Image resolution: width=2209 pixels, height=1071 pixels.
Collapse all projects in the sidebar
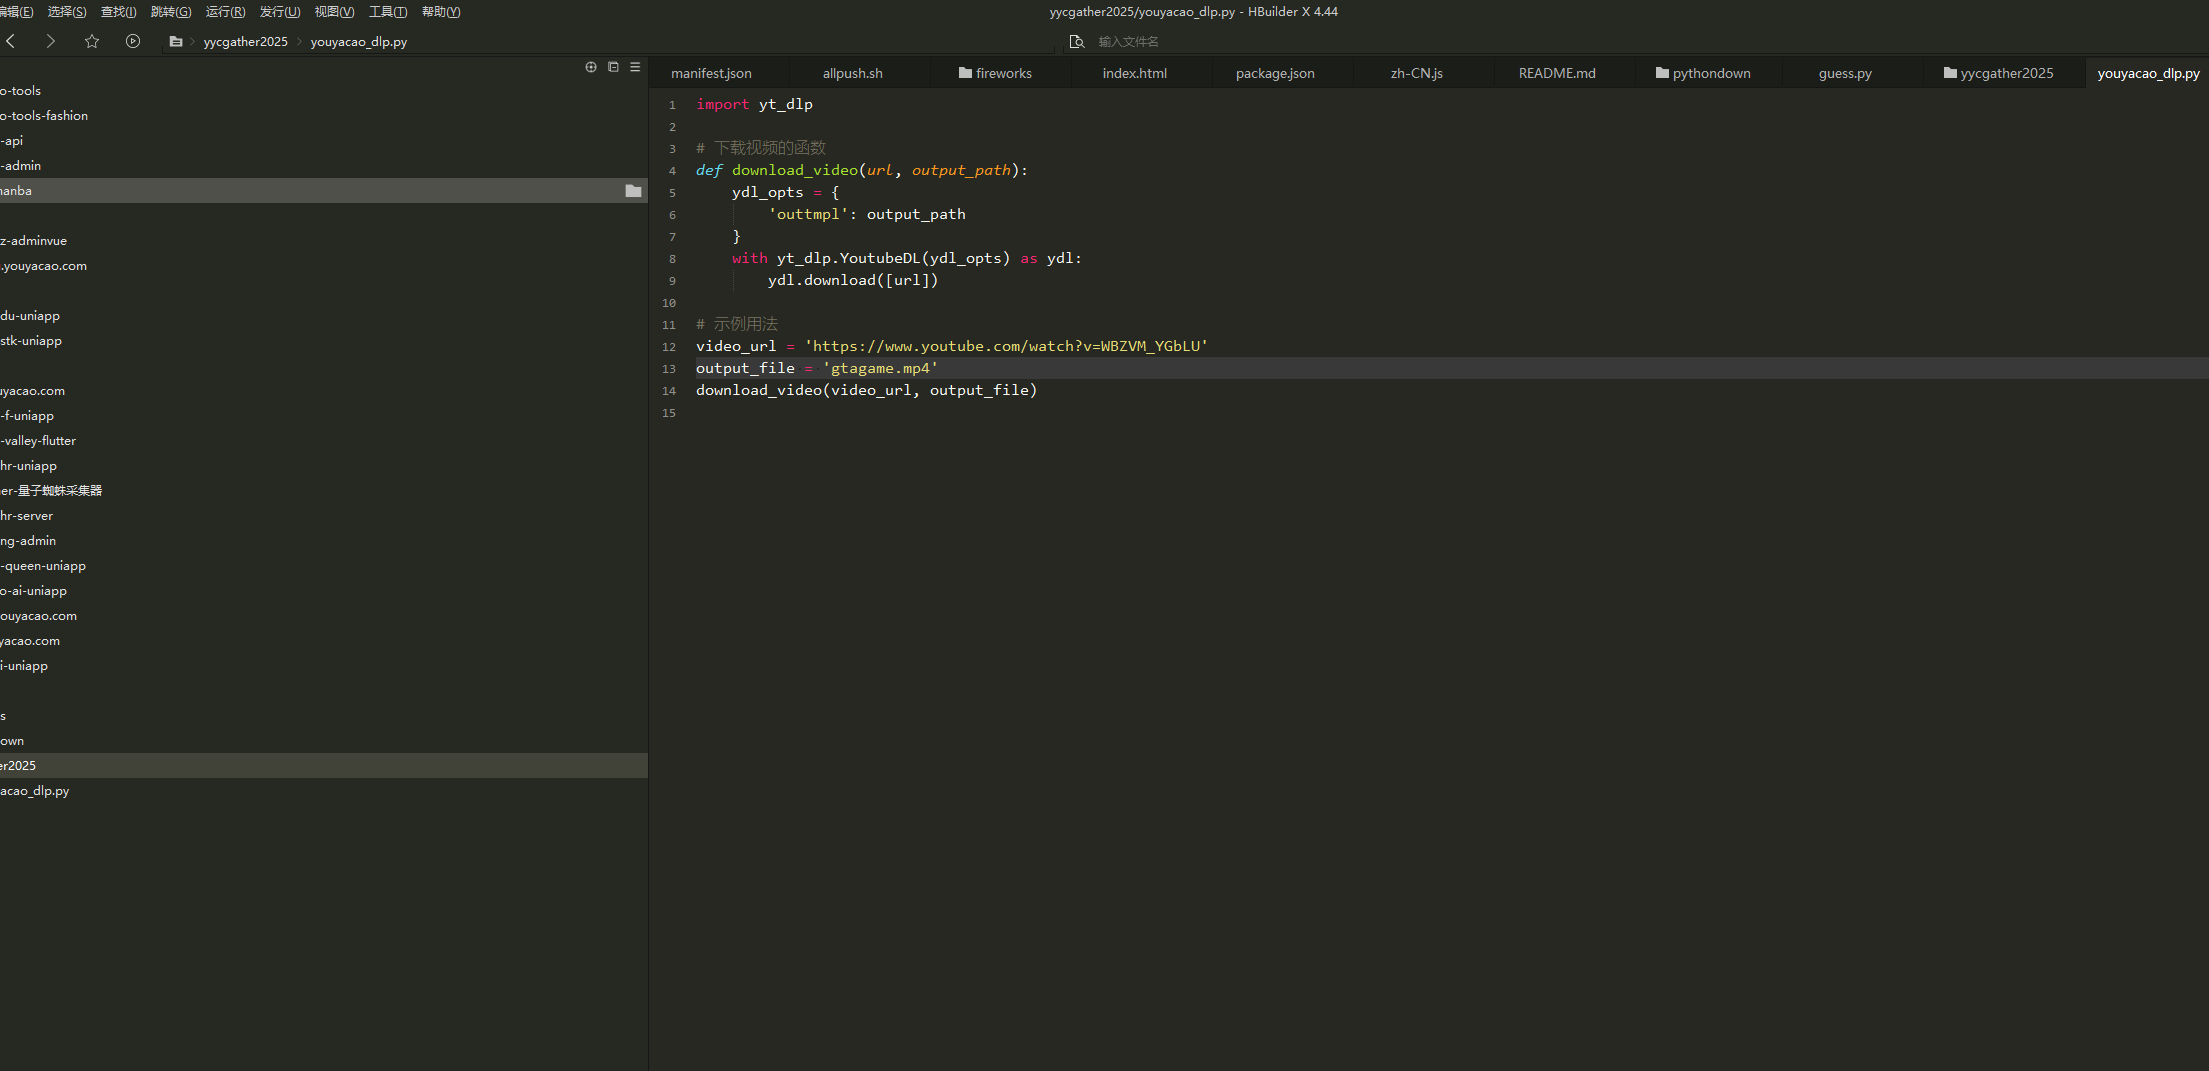coord(613,67)
